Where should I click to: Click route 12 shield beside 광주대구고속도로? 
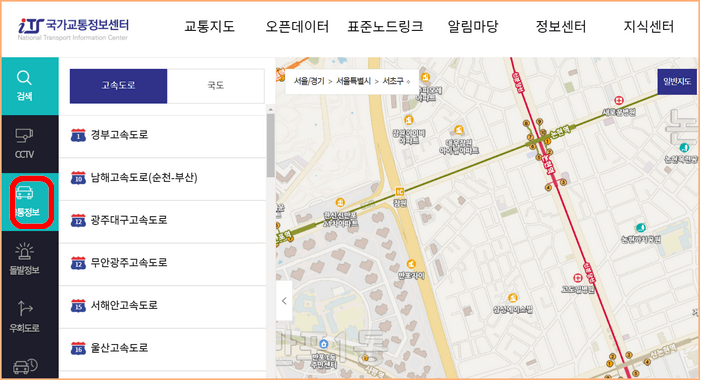(x=78, y=220)
